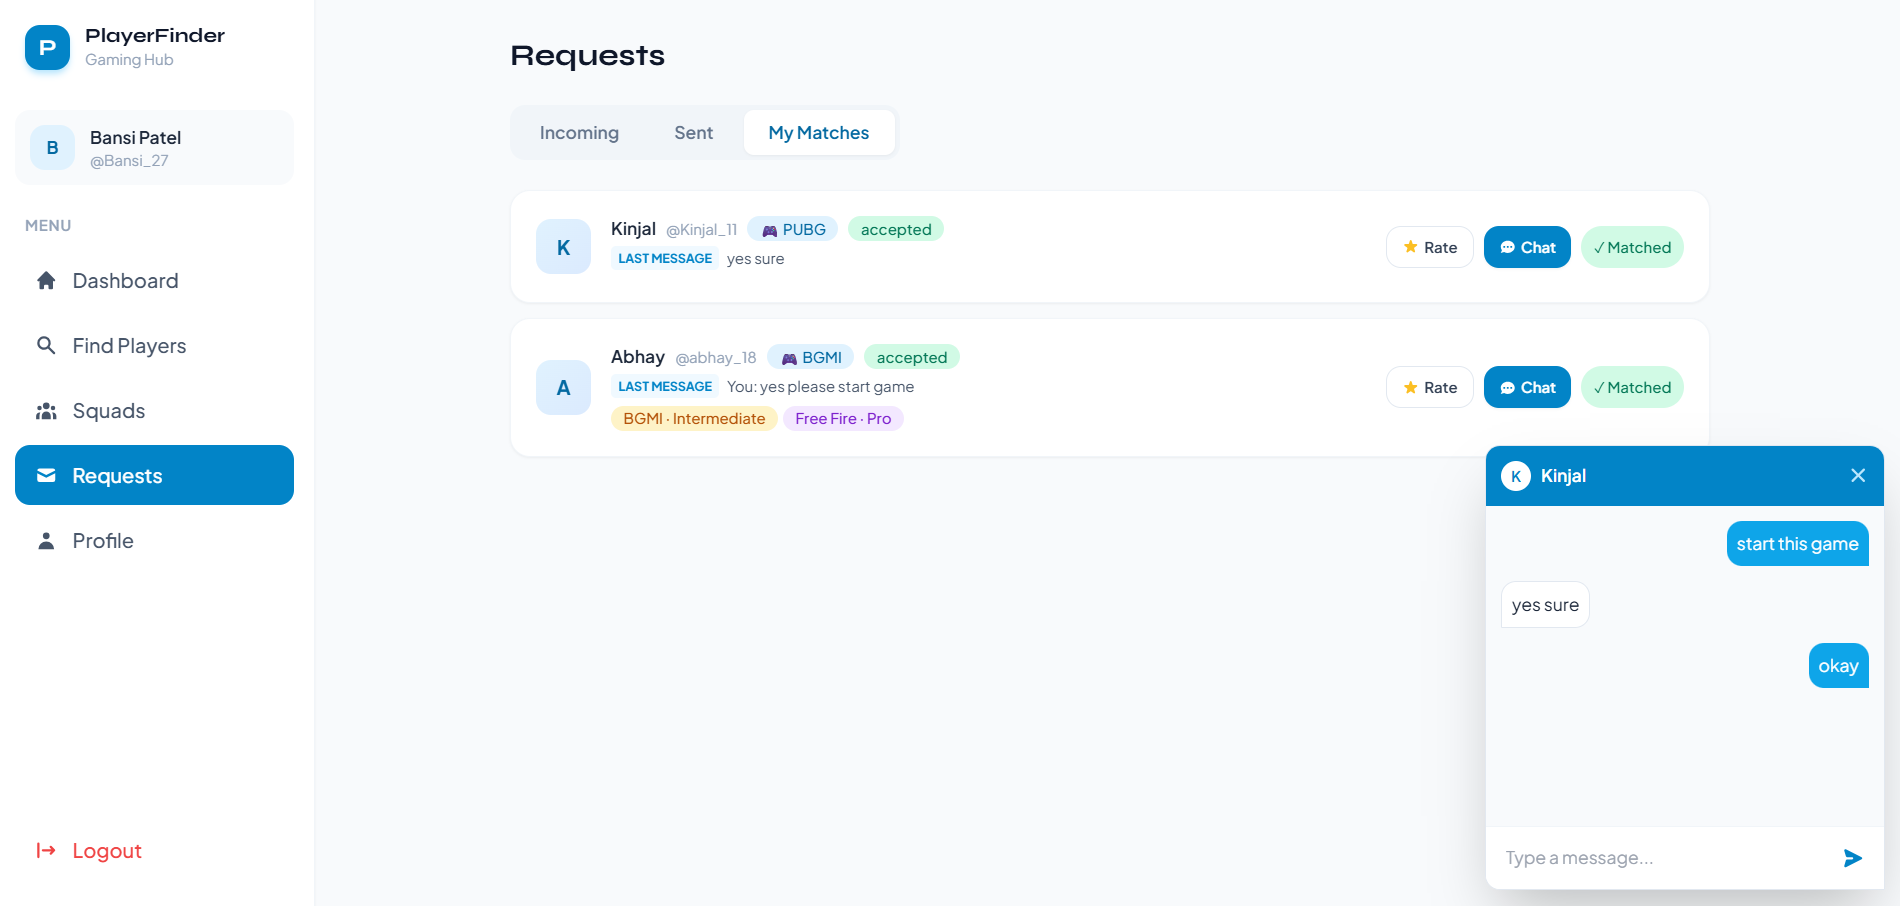This screenshot has height=906, width=1900.
Task: Click the 'yes sure' chat bubble
Action: tap(1545, 605)
